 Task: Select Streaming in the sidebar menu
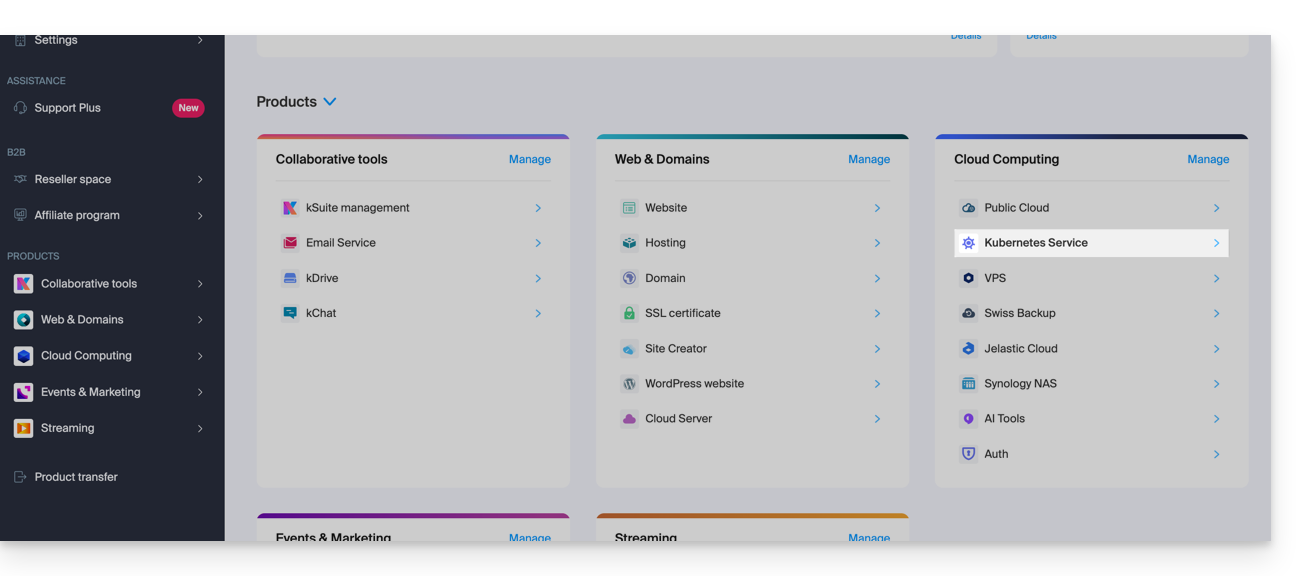[x=68, y=428]
